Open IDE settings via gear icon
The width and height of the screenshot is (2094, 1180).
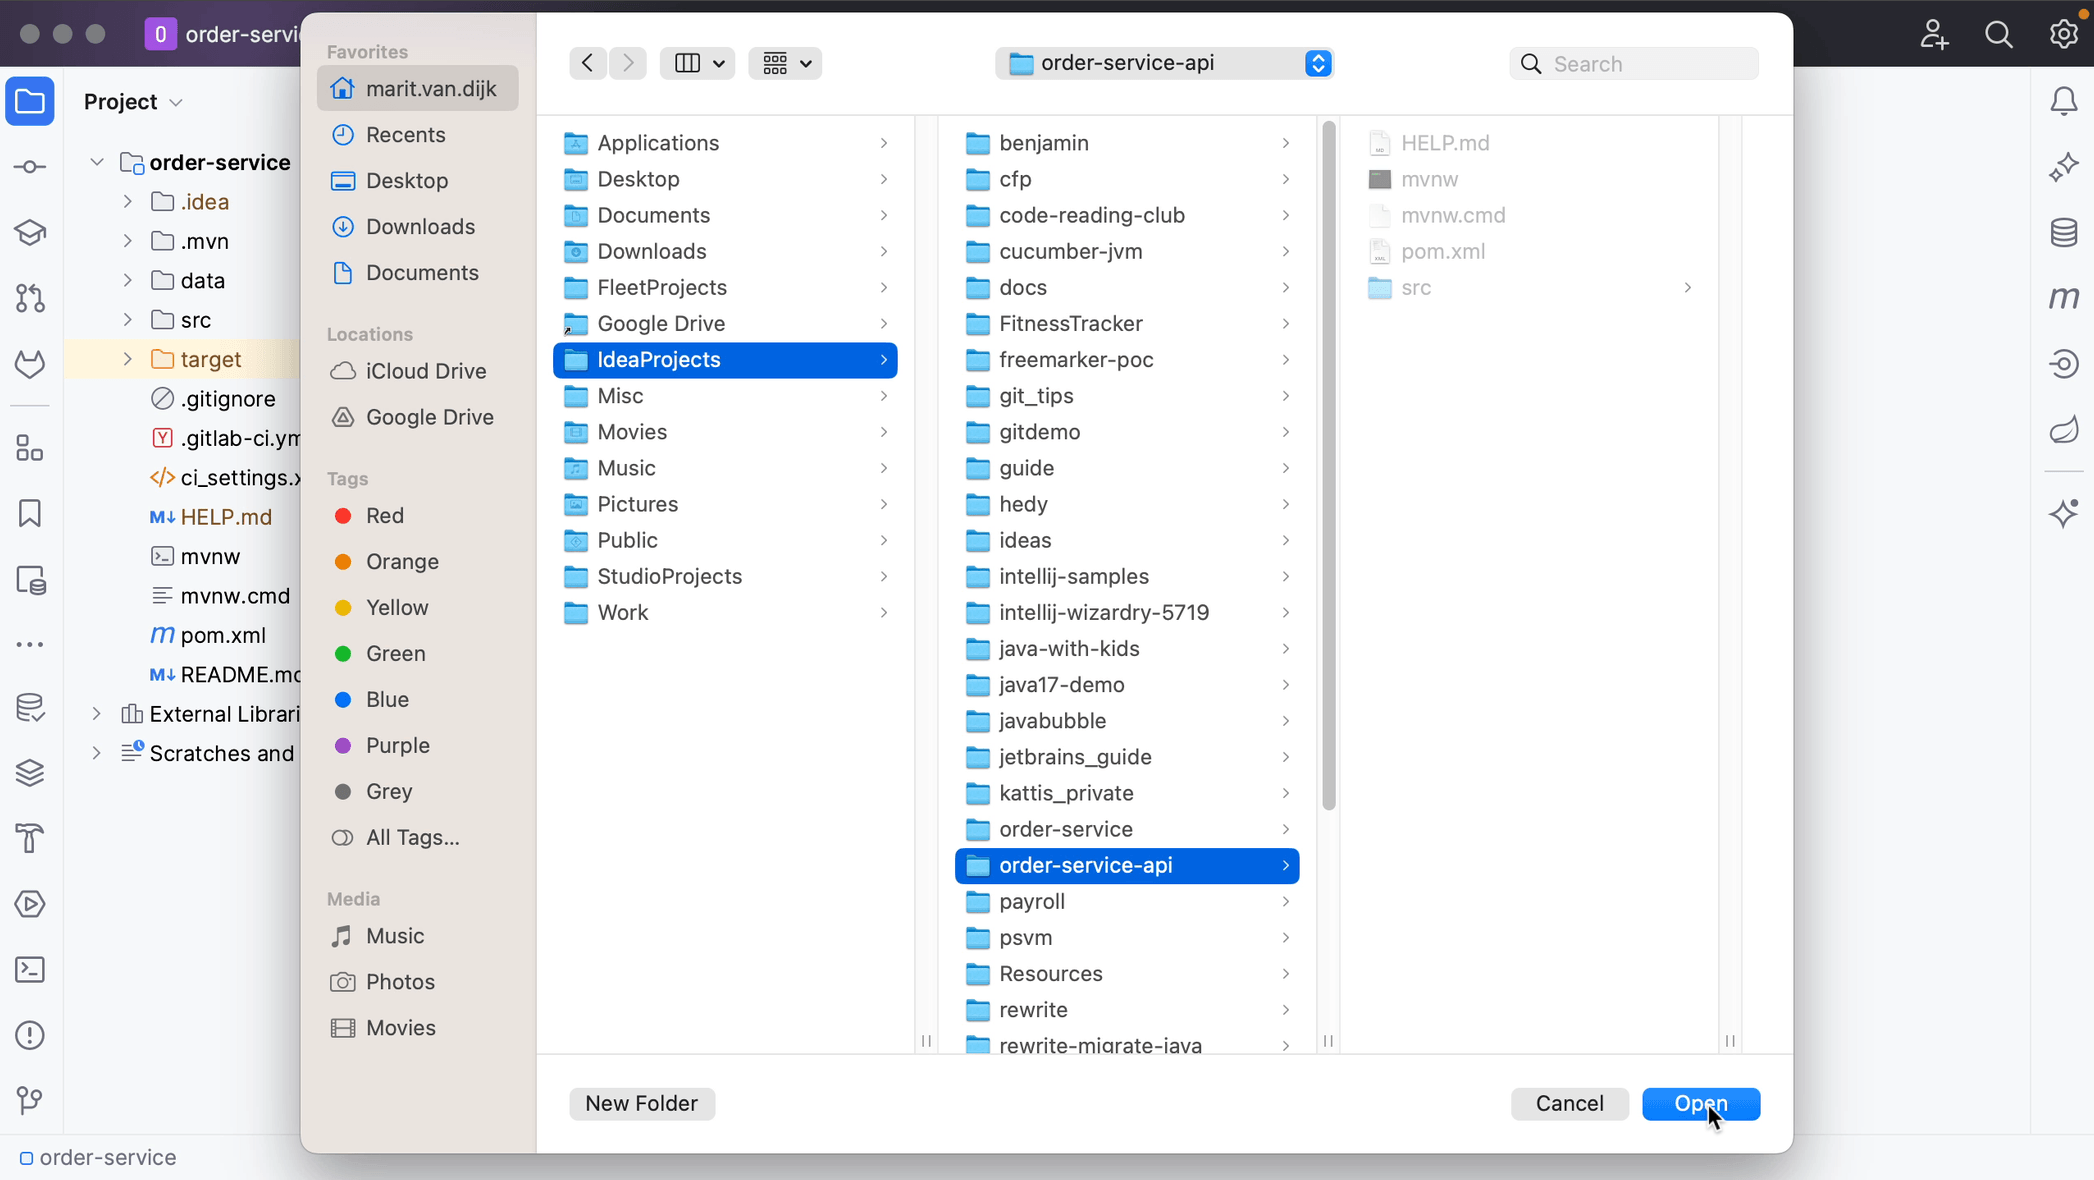(2062, 33)
